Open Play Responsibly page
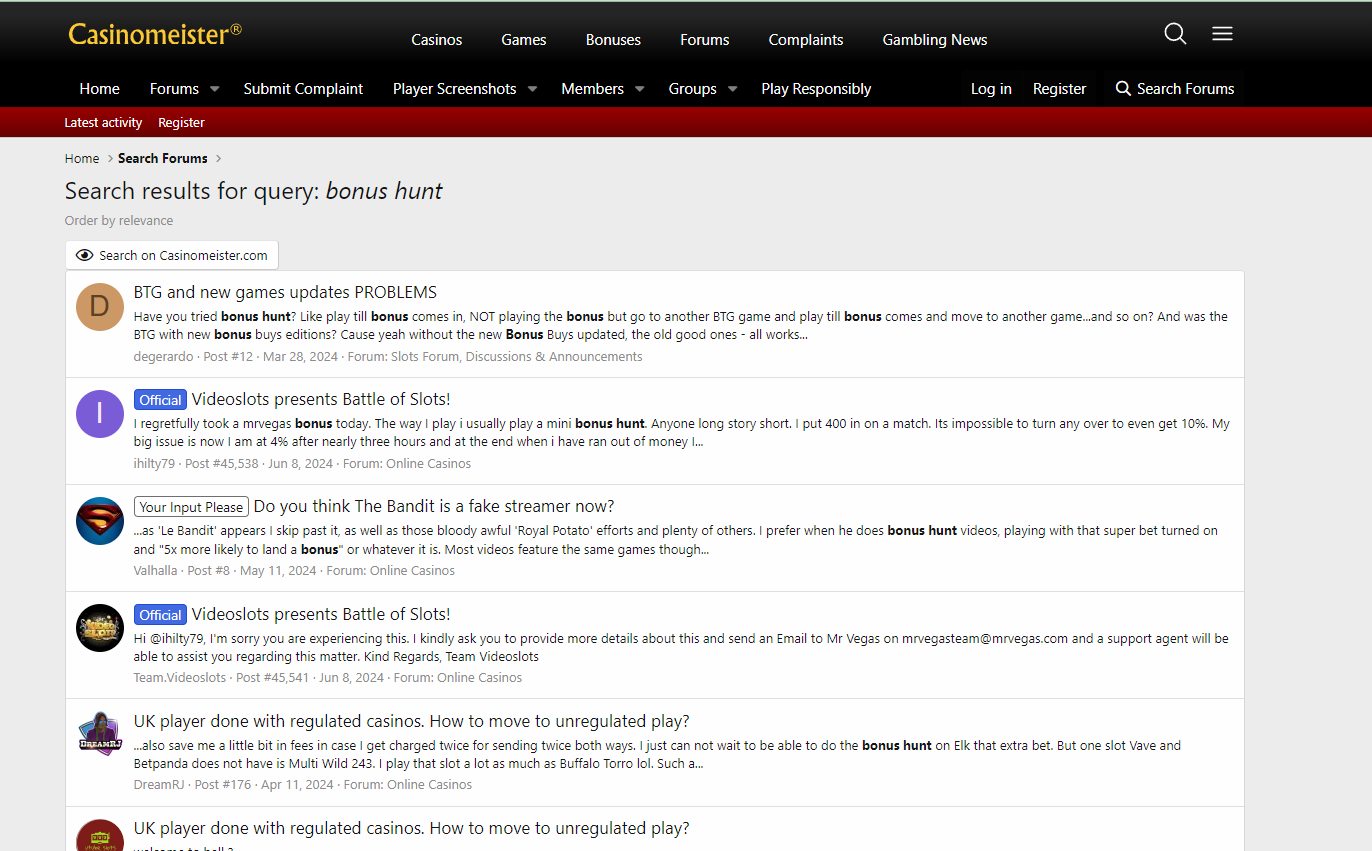 (x=816, y=89)
